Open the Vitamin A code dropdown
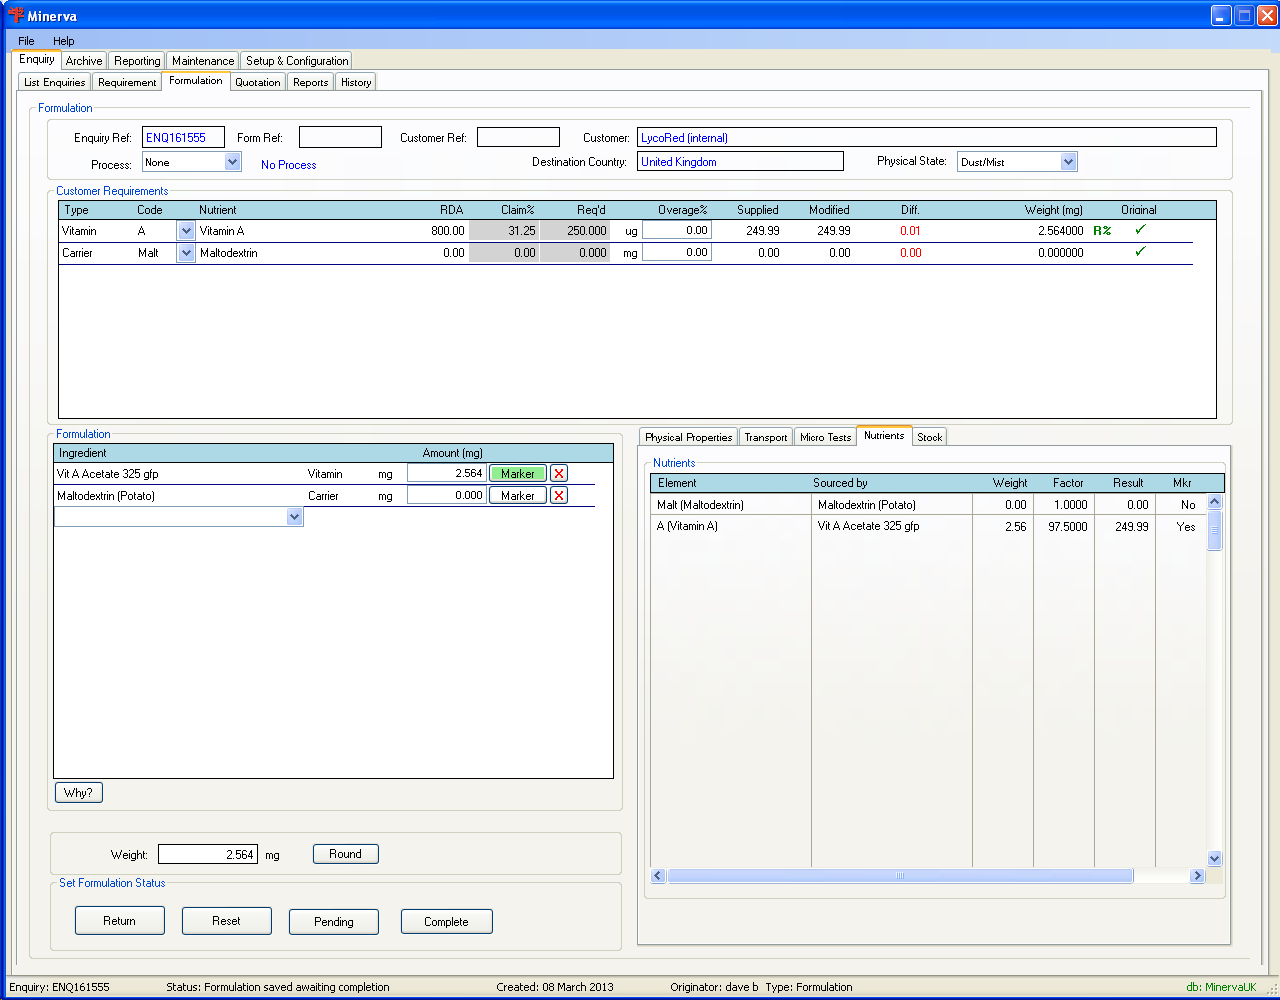Viewport: 1280px width, 1000px height. tap(186, 231)
